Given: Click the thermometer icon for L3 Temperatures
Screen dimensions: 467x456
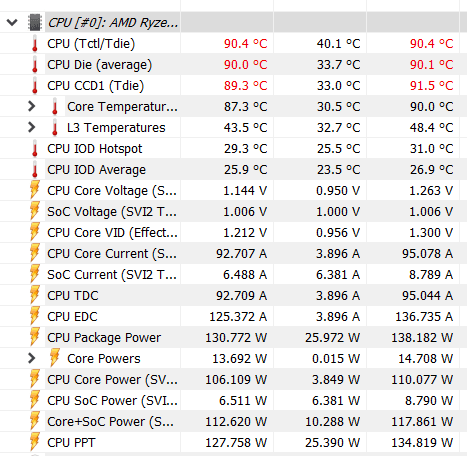Looking at the screenshot, I should (55, 128).
